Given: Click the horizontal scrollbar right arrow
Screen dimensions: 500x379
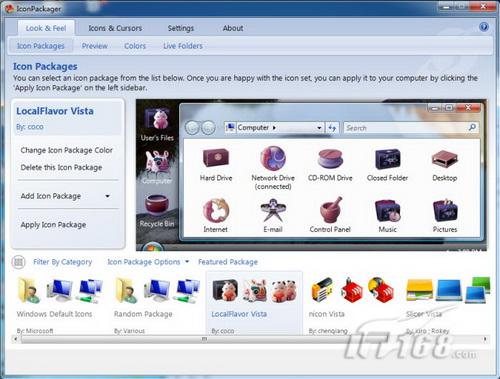Looking at the screenshot, I should click(x=485, y=339).
